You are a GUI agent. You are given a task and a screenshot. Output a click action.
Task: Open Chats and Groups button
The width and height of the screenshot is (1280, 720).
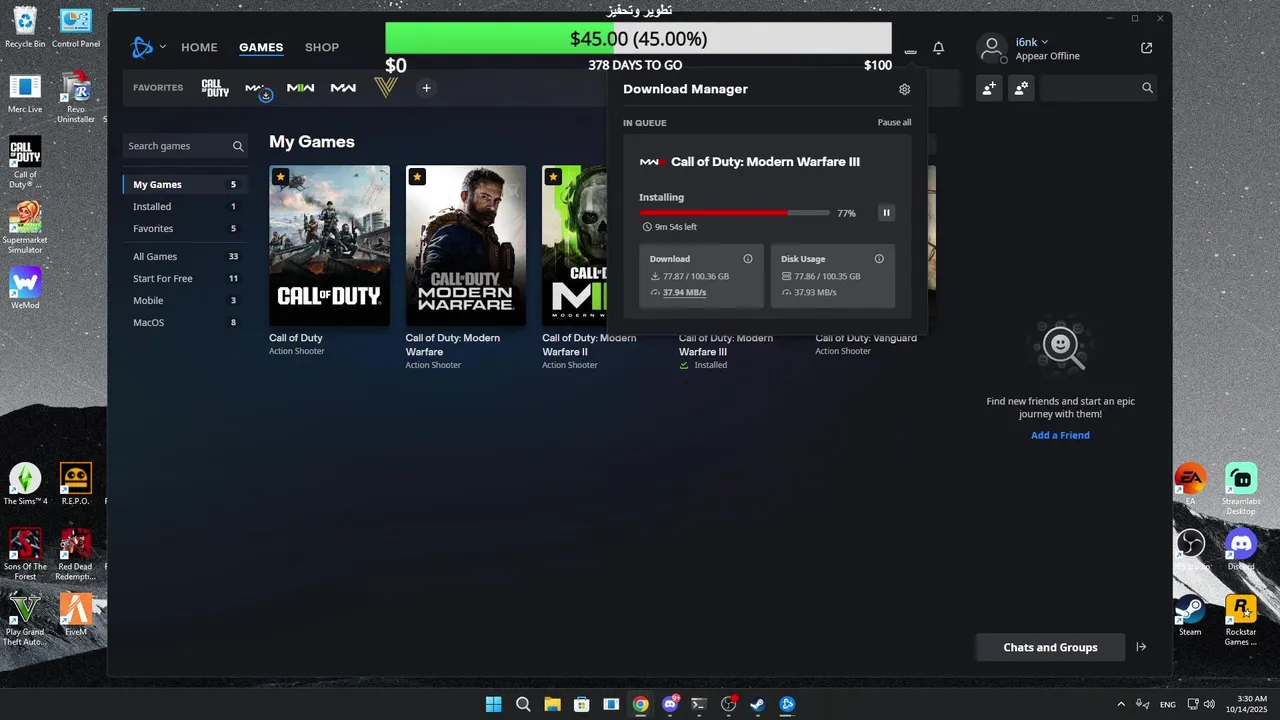point(1050,647)
